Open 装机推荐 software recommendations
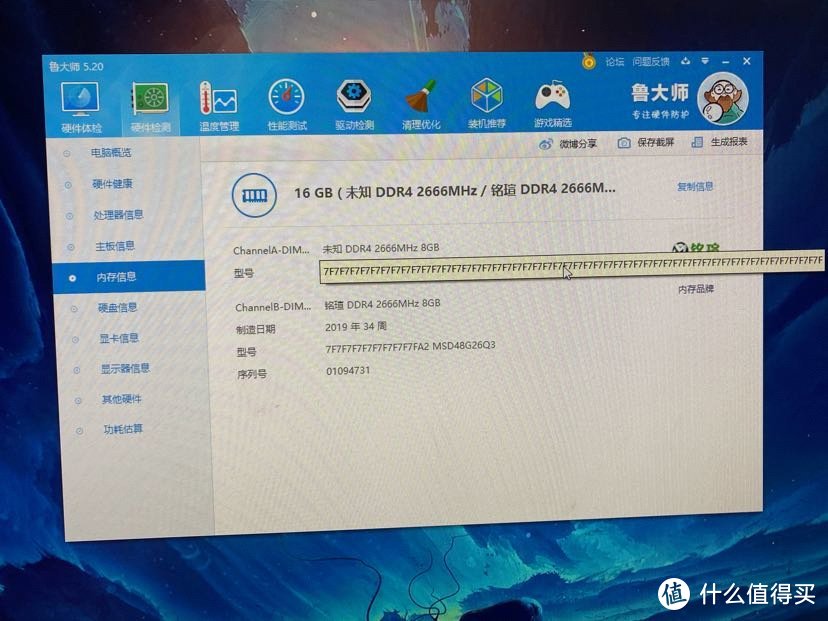 486,104
